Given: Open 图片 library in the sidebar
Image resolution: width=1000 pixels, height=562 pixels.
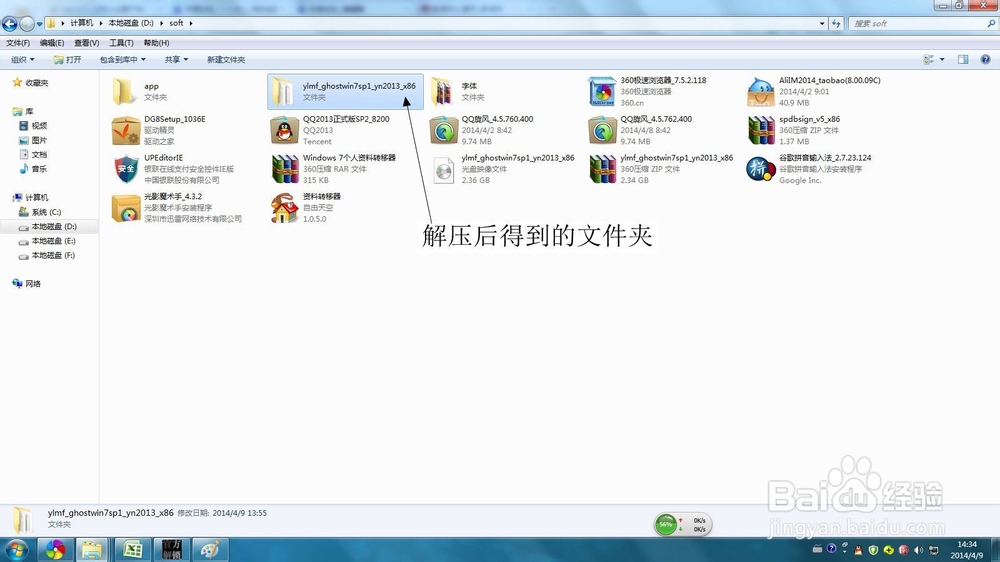Looking at the screenshot, I should tap(39, 140).
